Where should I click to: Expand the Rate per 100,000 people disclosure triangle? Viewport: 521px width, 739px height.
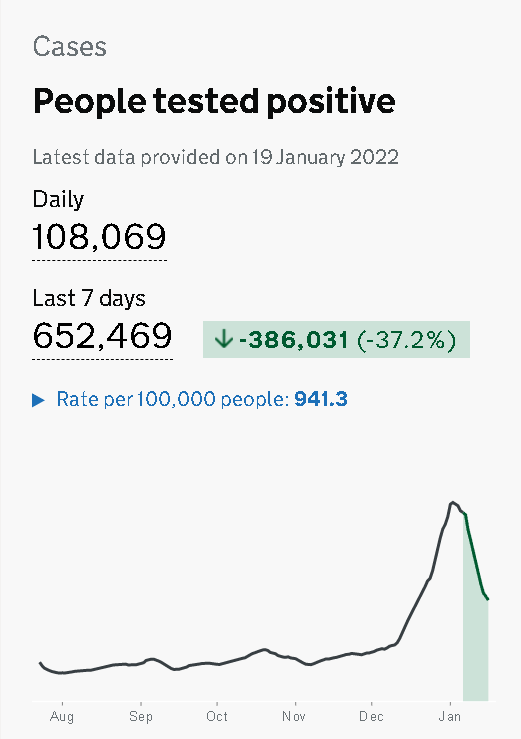tap(38, 400)
